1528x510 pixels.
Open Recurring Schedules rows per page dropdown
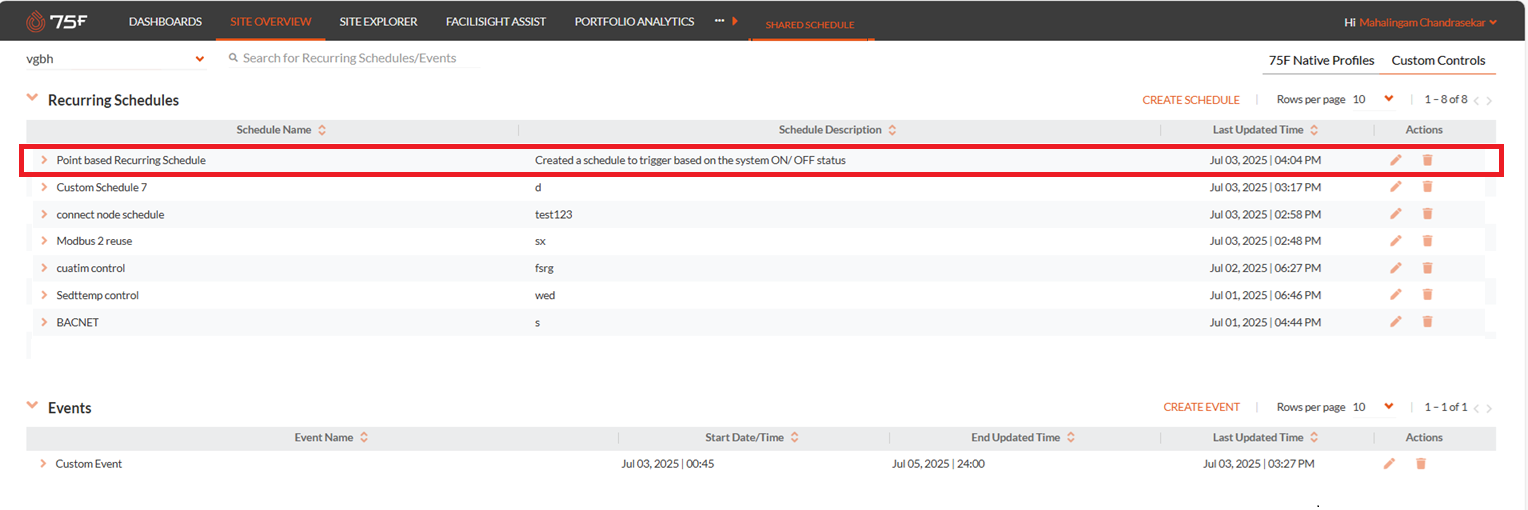(1389, 99)
